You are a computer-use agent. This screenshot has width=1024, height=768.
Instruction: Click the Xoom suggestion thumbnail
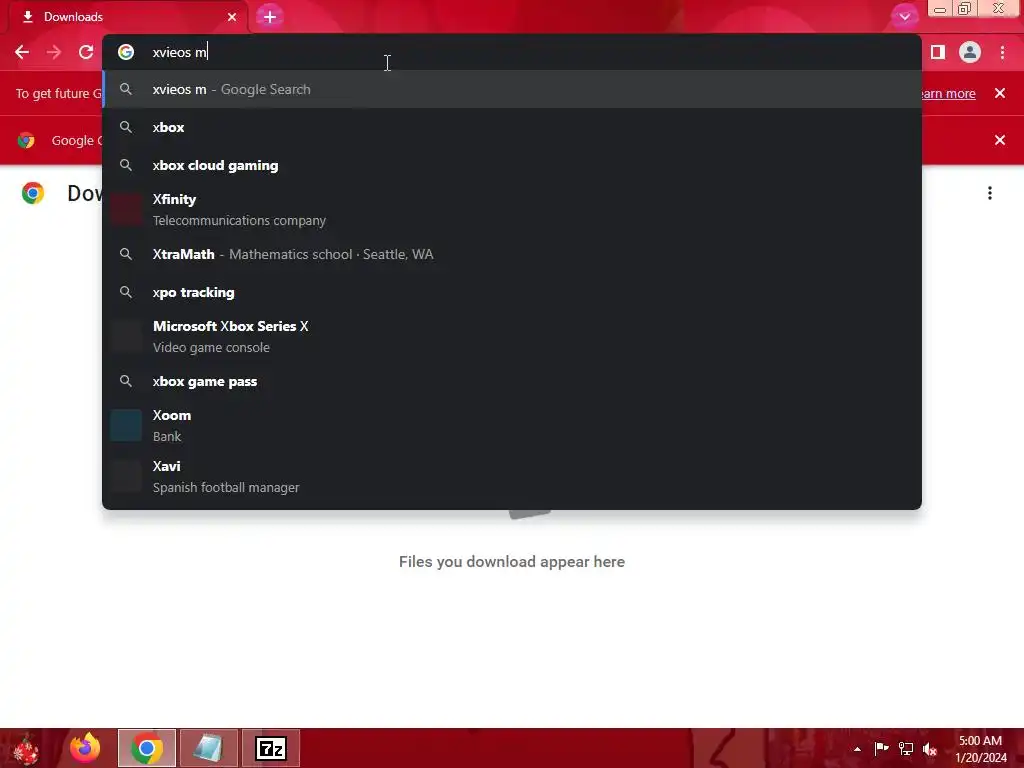[126, 425]
